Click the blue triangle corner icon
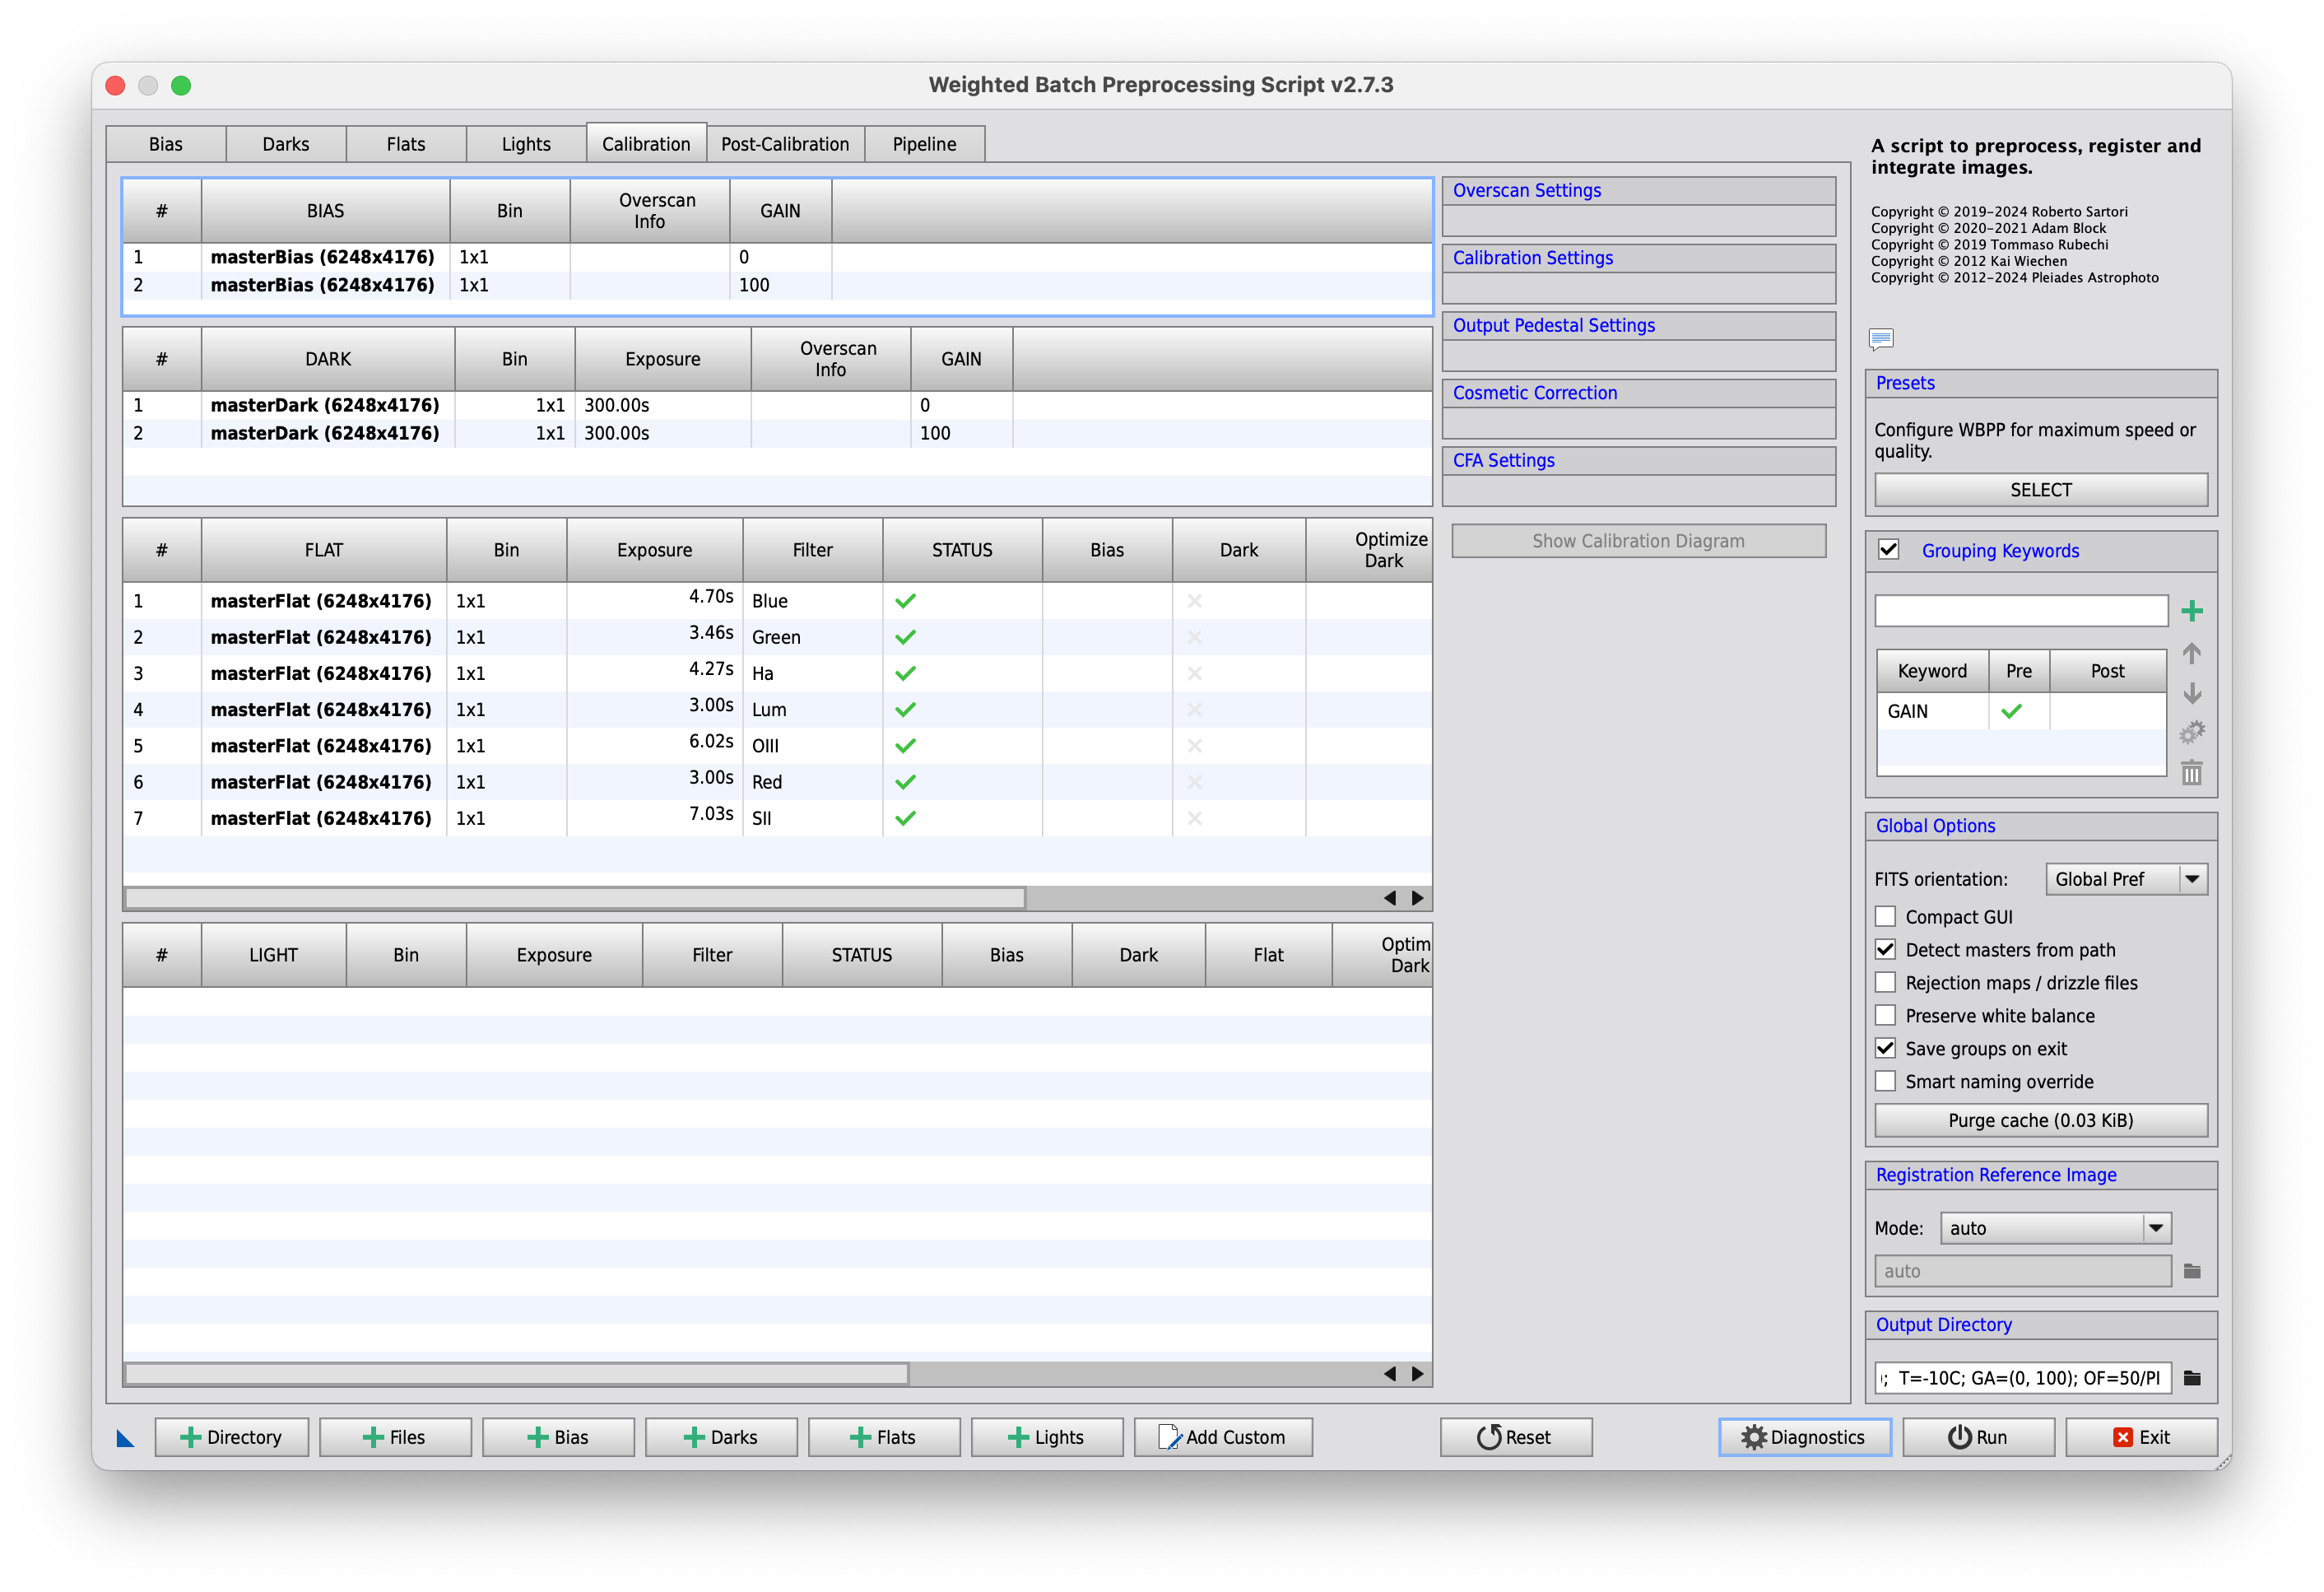2324x1592 pixels. [x=125, y=1438]
